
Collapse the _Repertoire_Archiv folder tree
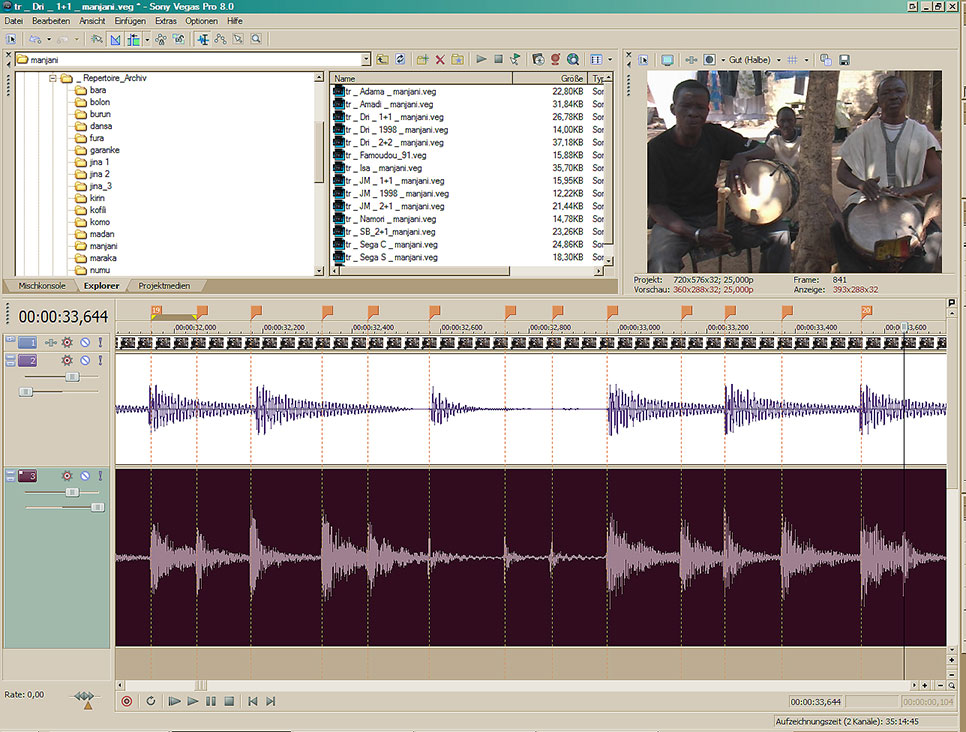point(51,78)
